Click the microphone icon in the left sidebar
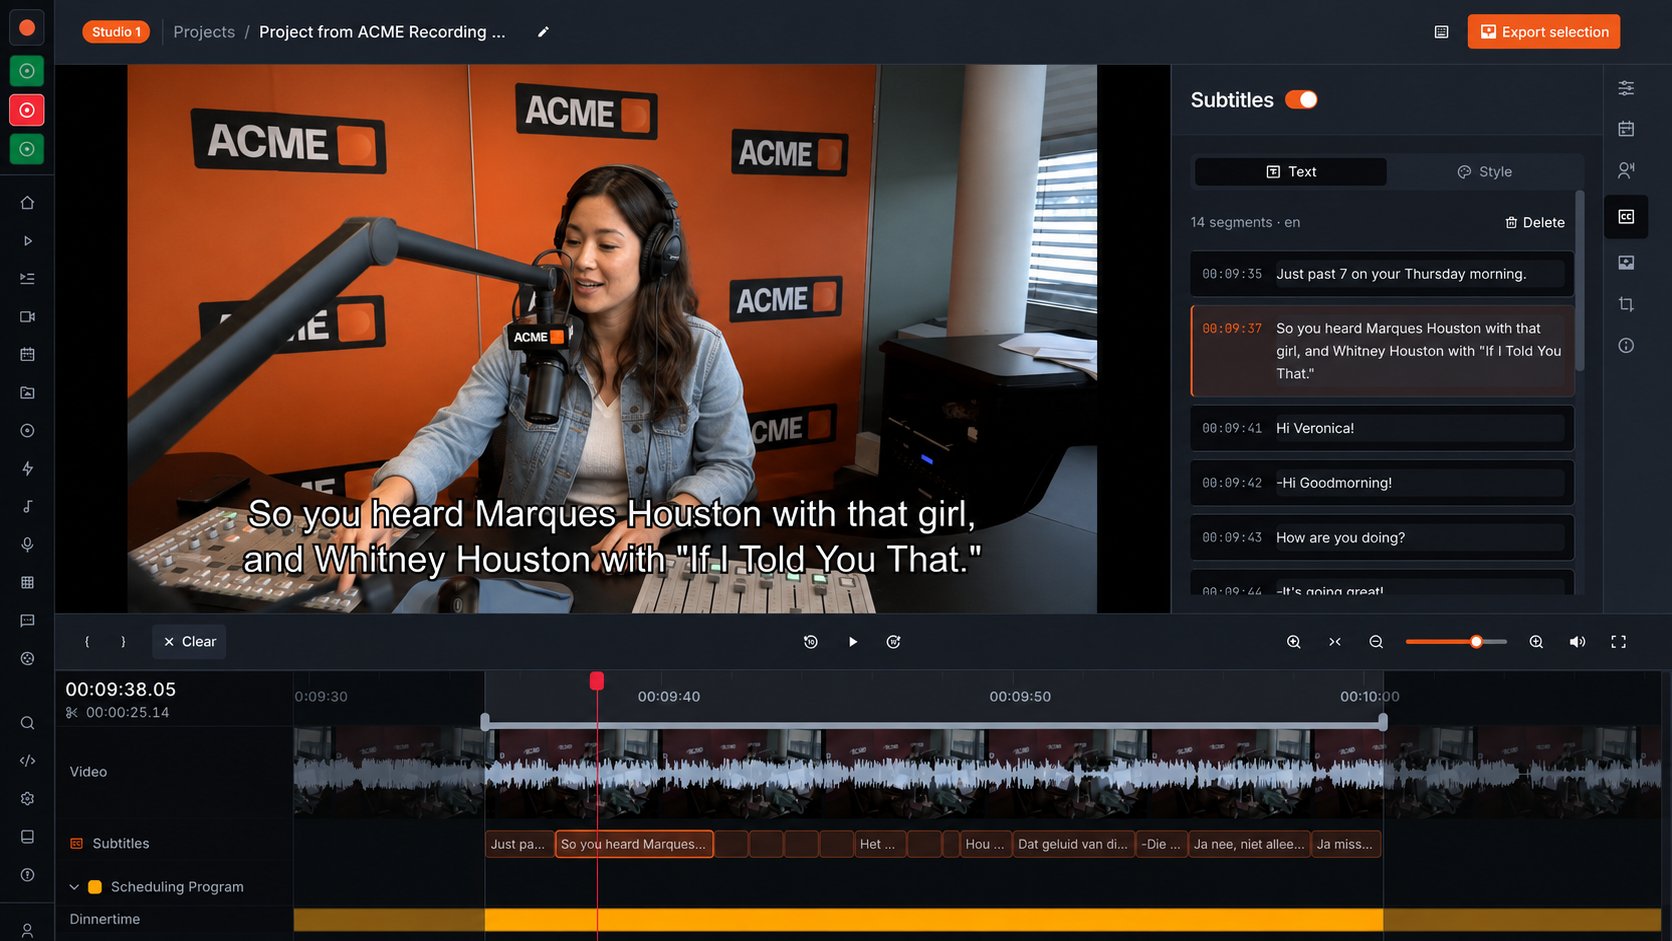 click(27, 545)
